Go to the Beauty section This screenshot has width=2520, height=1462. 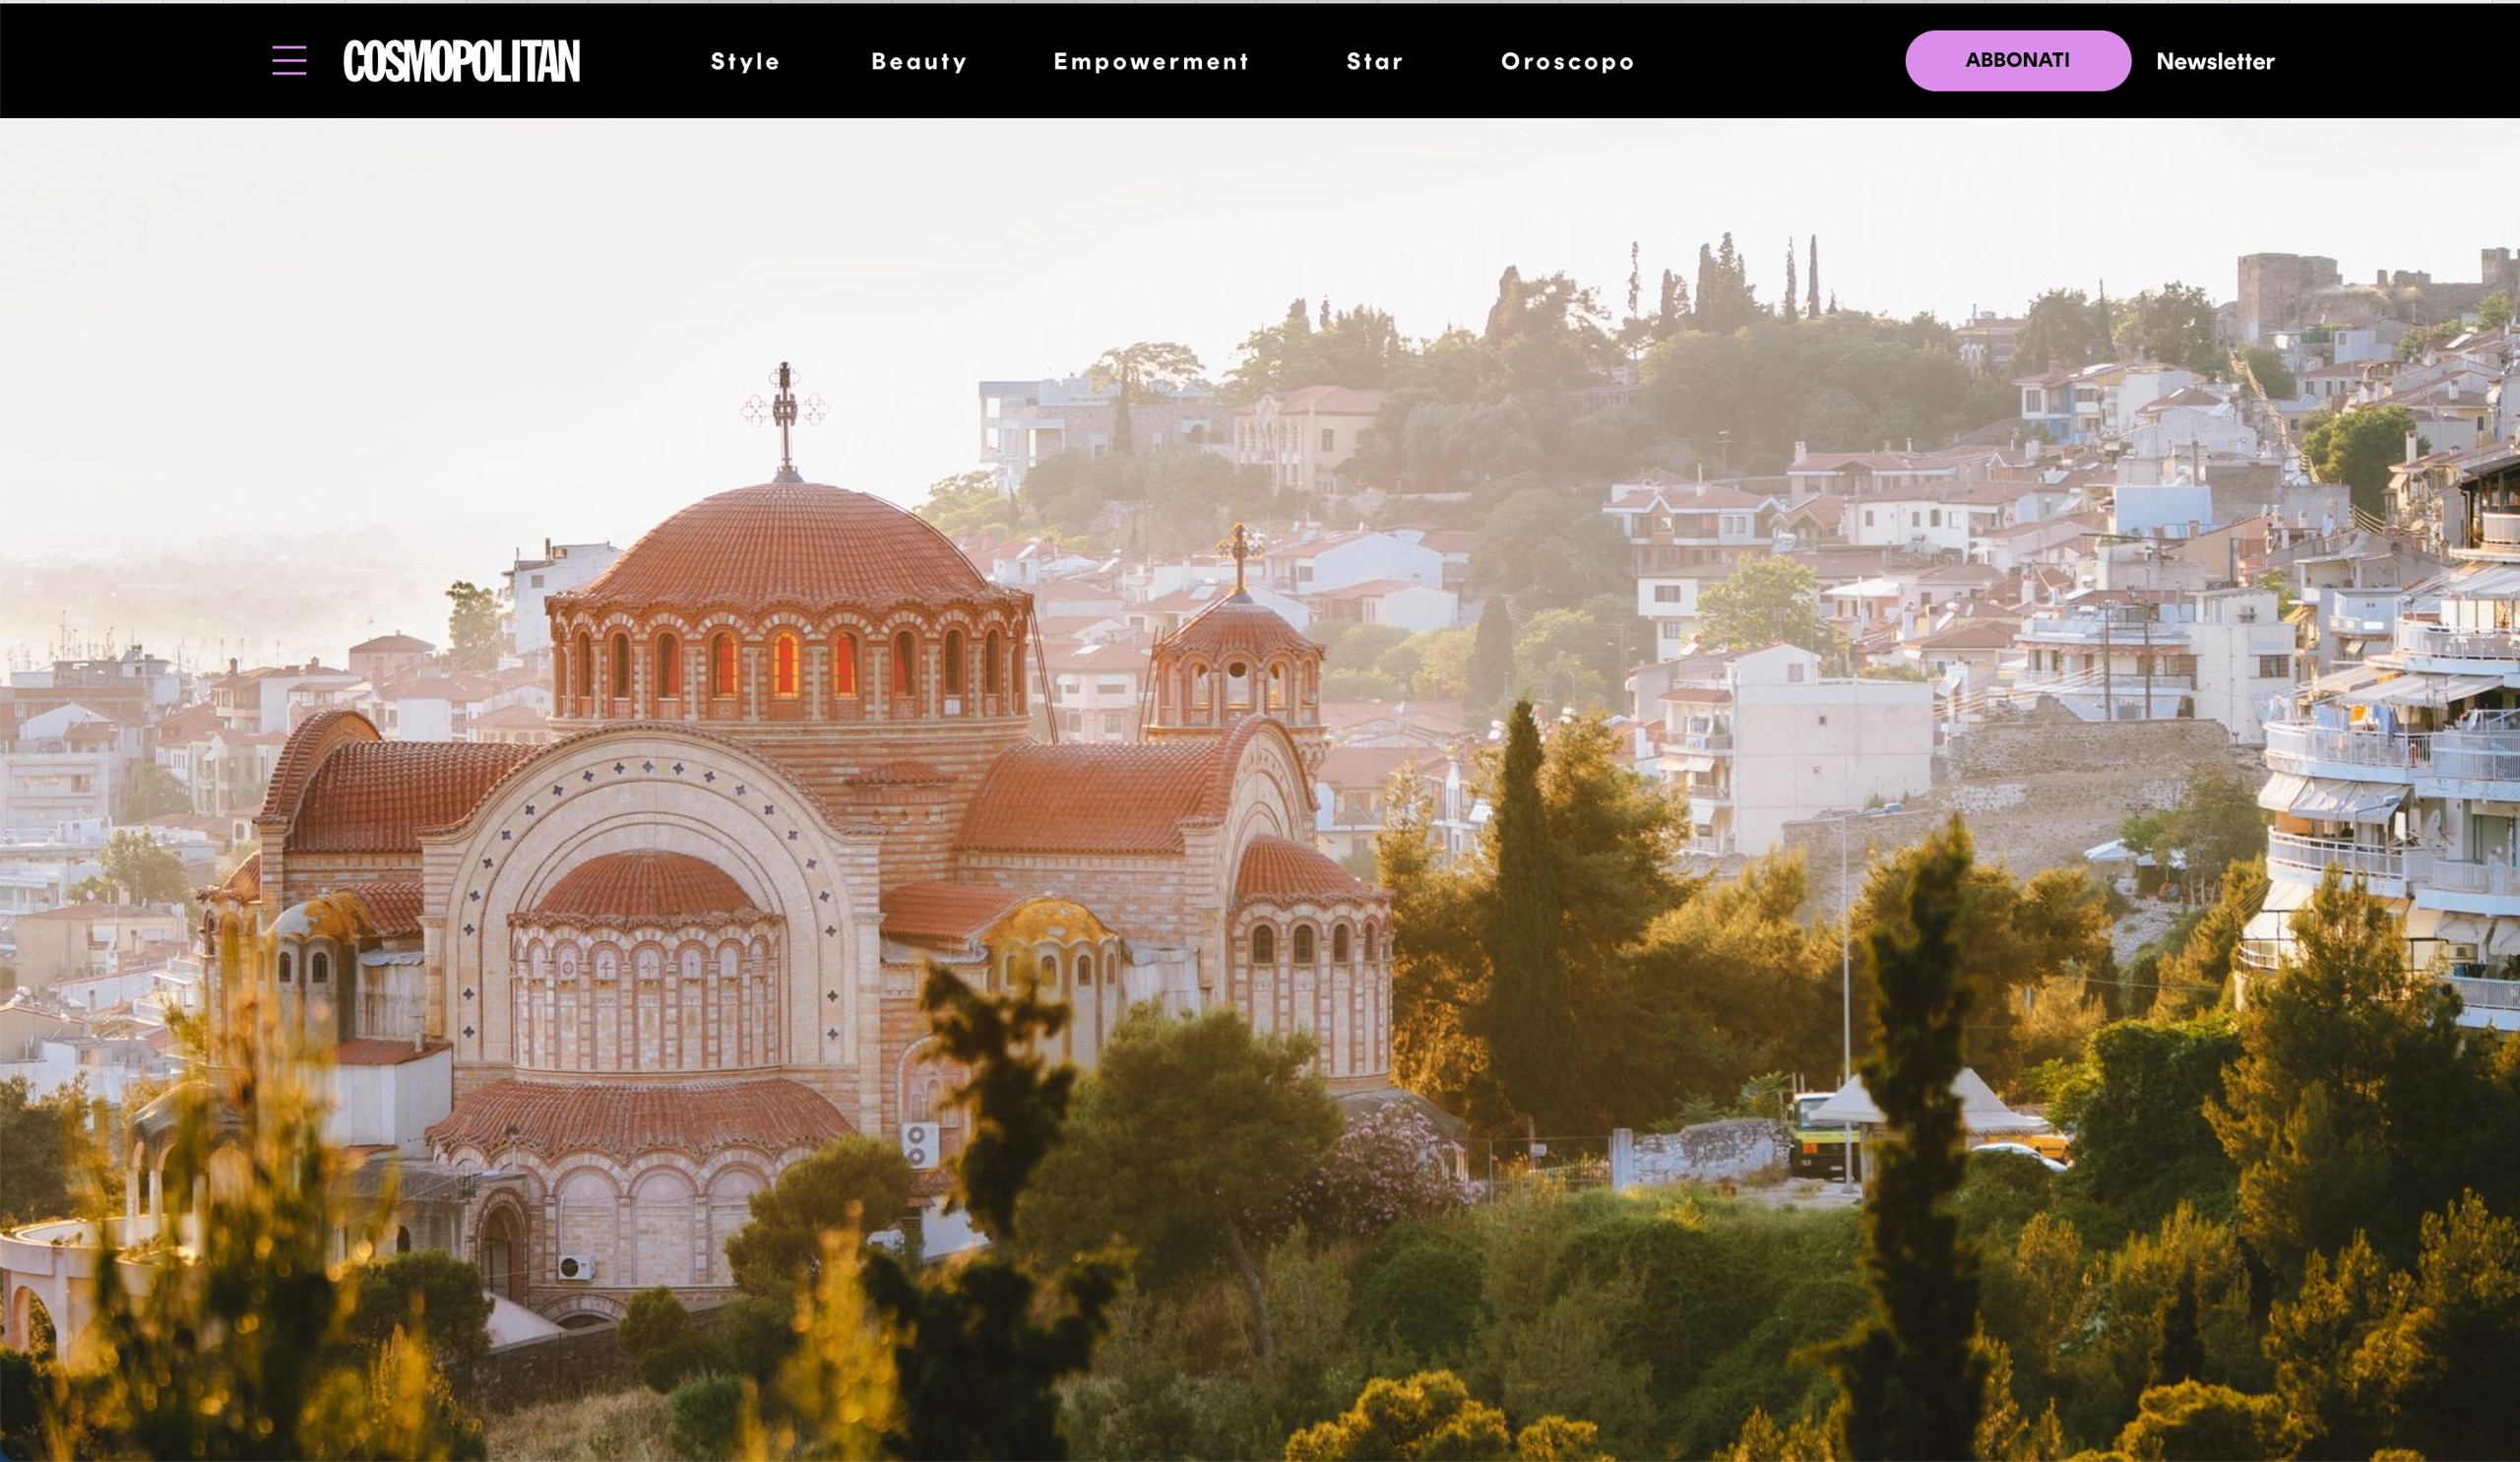point(919,62)
